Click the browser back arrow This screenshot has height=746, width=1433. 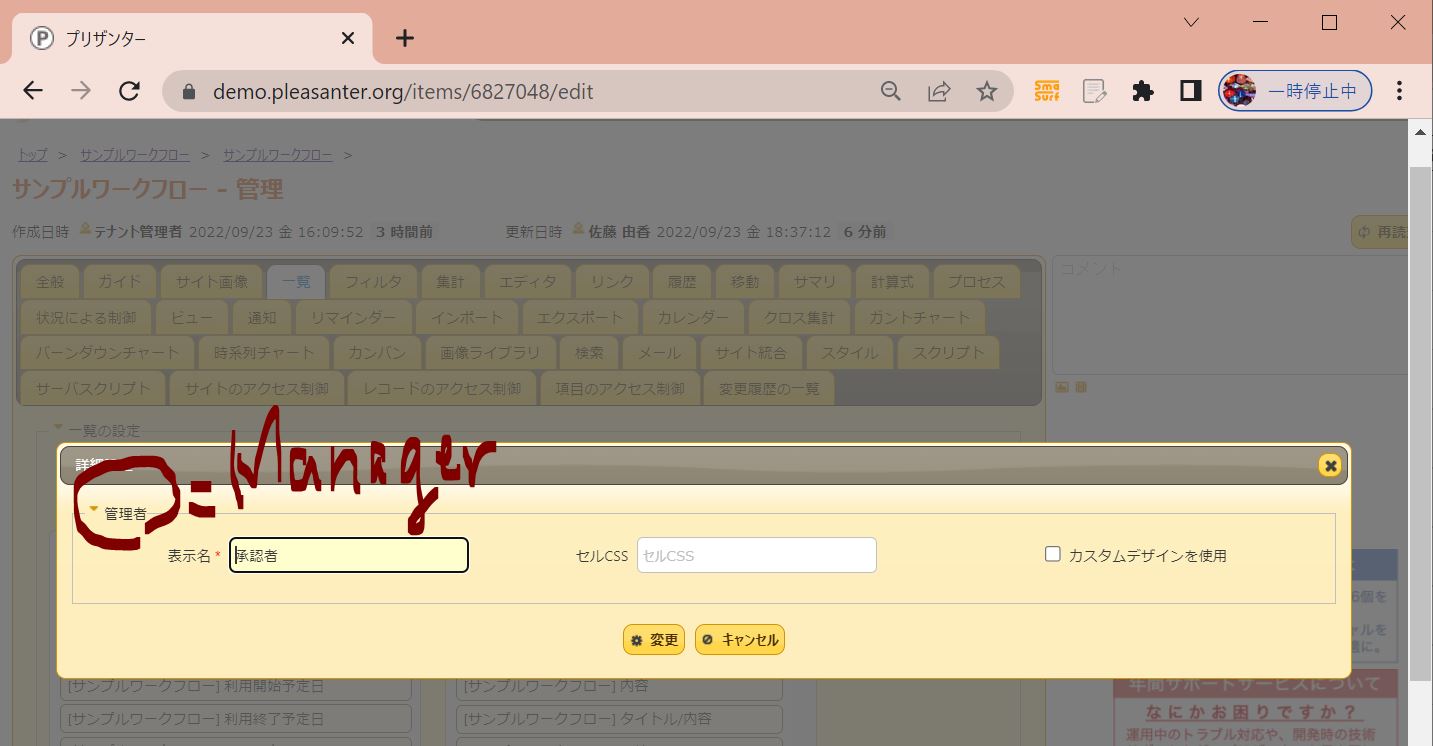tap(33, 92)
